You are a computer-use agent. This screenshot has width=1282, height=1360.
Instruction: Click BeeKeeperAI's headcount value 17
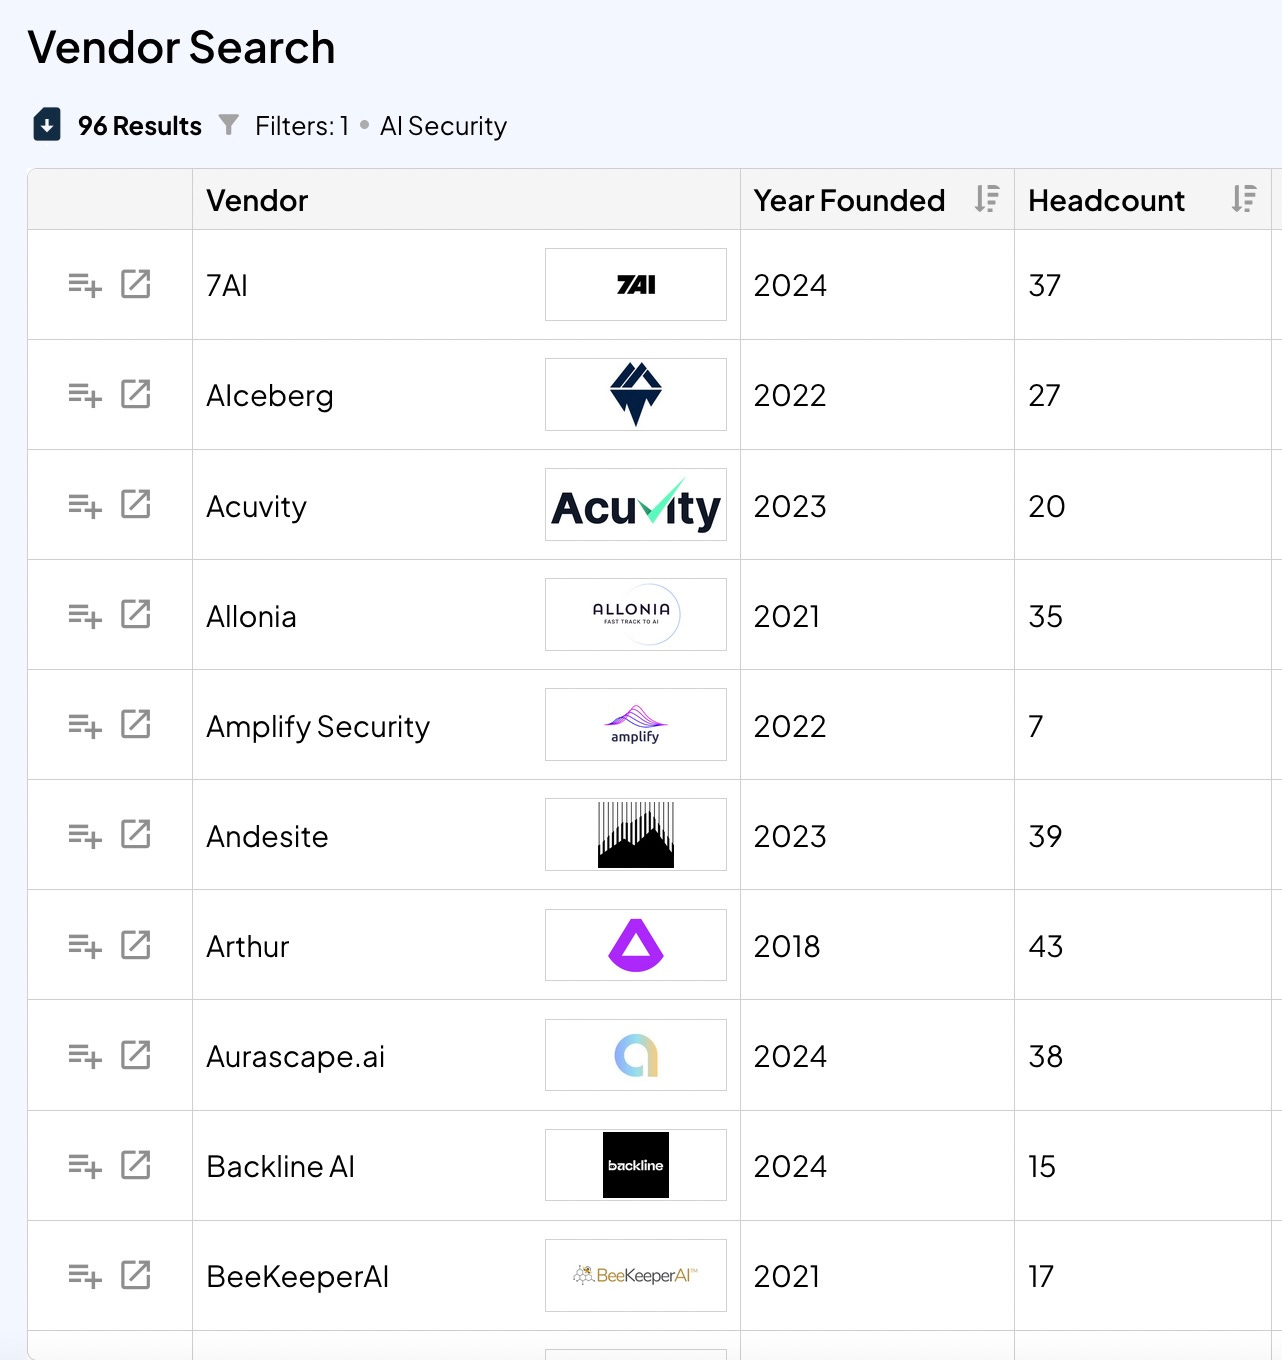point(1041,1276)
